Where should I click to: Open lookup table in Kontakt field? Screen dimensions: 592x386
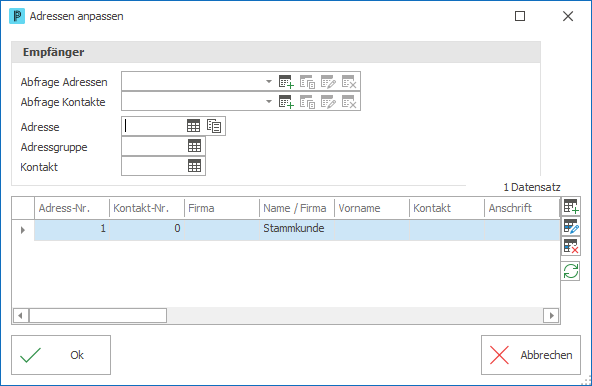[194, 166]
